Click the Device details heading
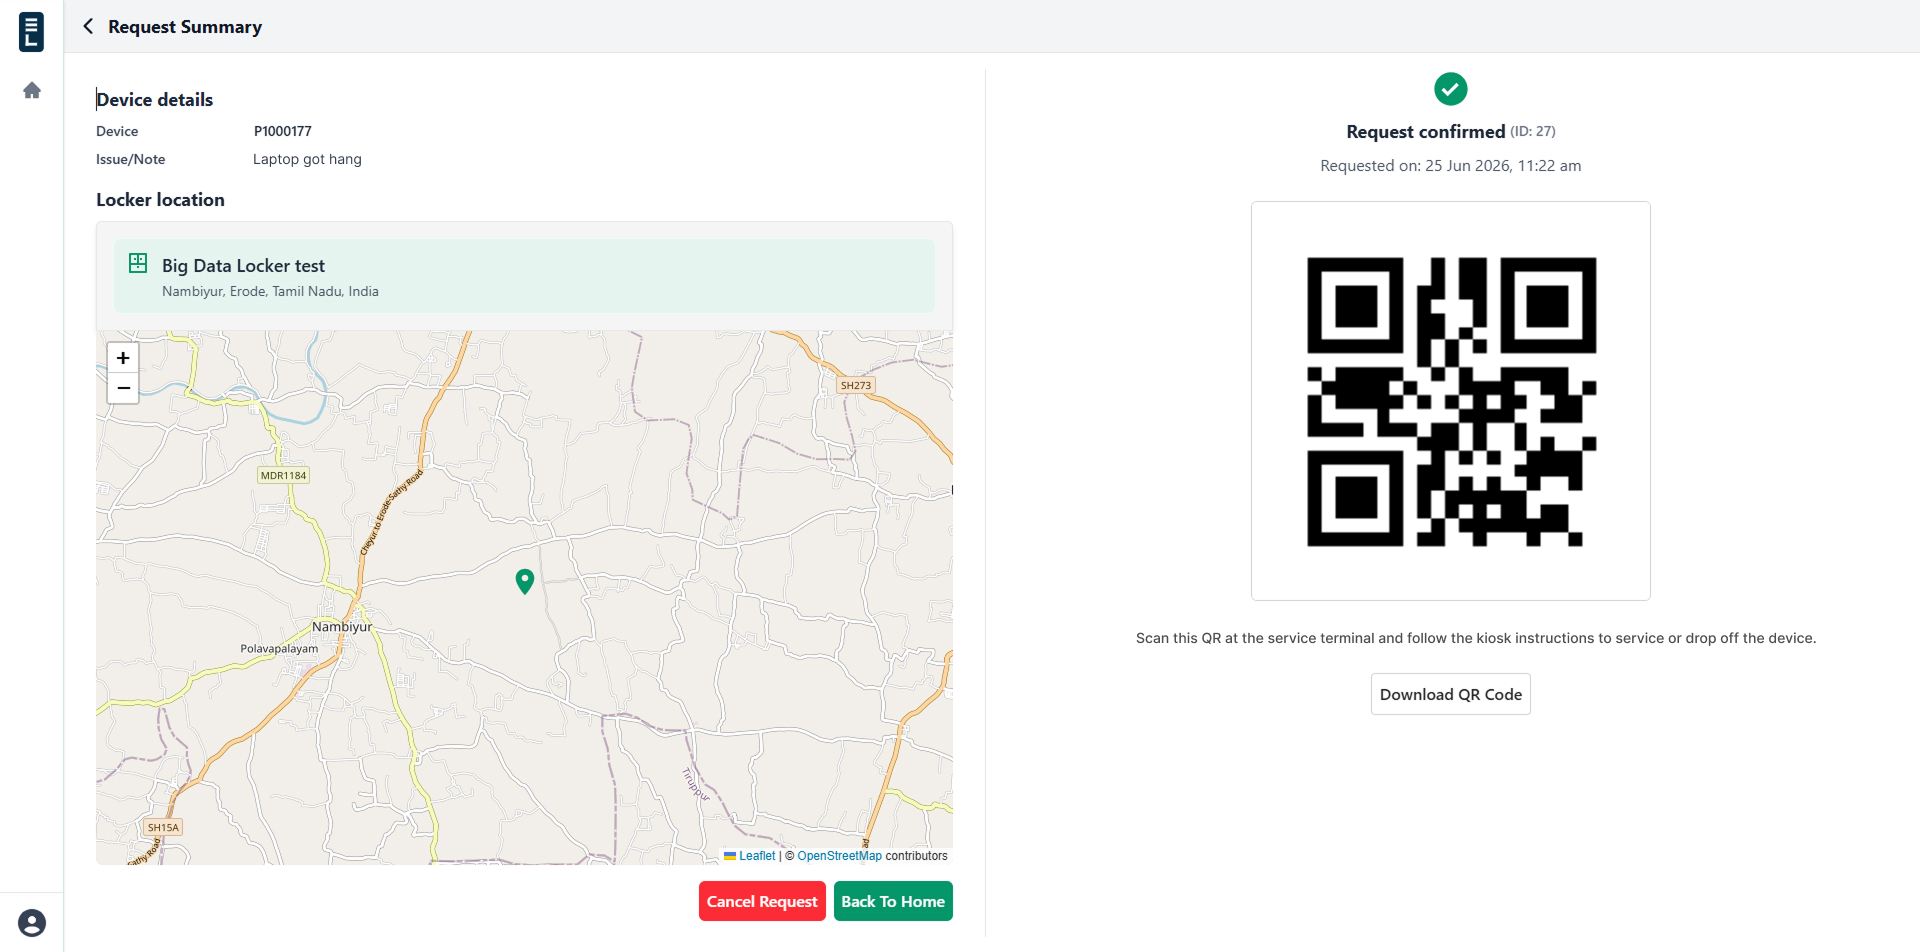Viewport: 1920px width, 952px height. pyautogui.click(x=155, y=99)
